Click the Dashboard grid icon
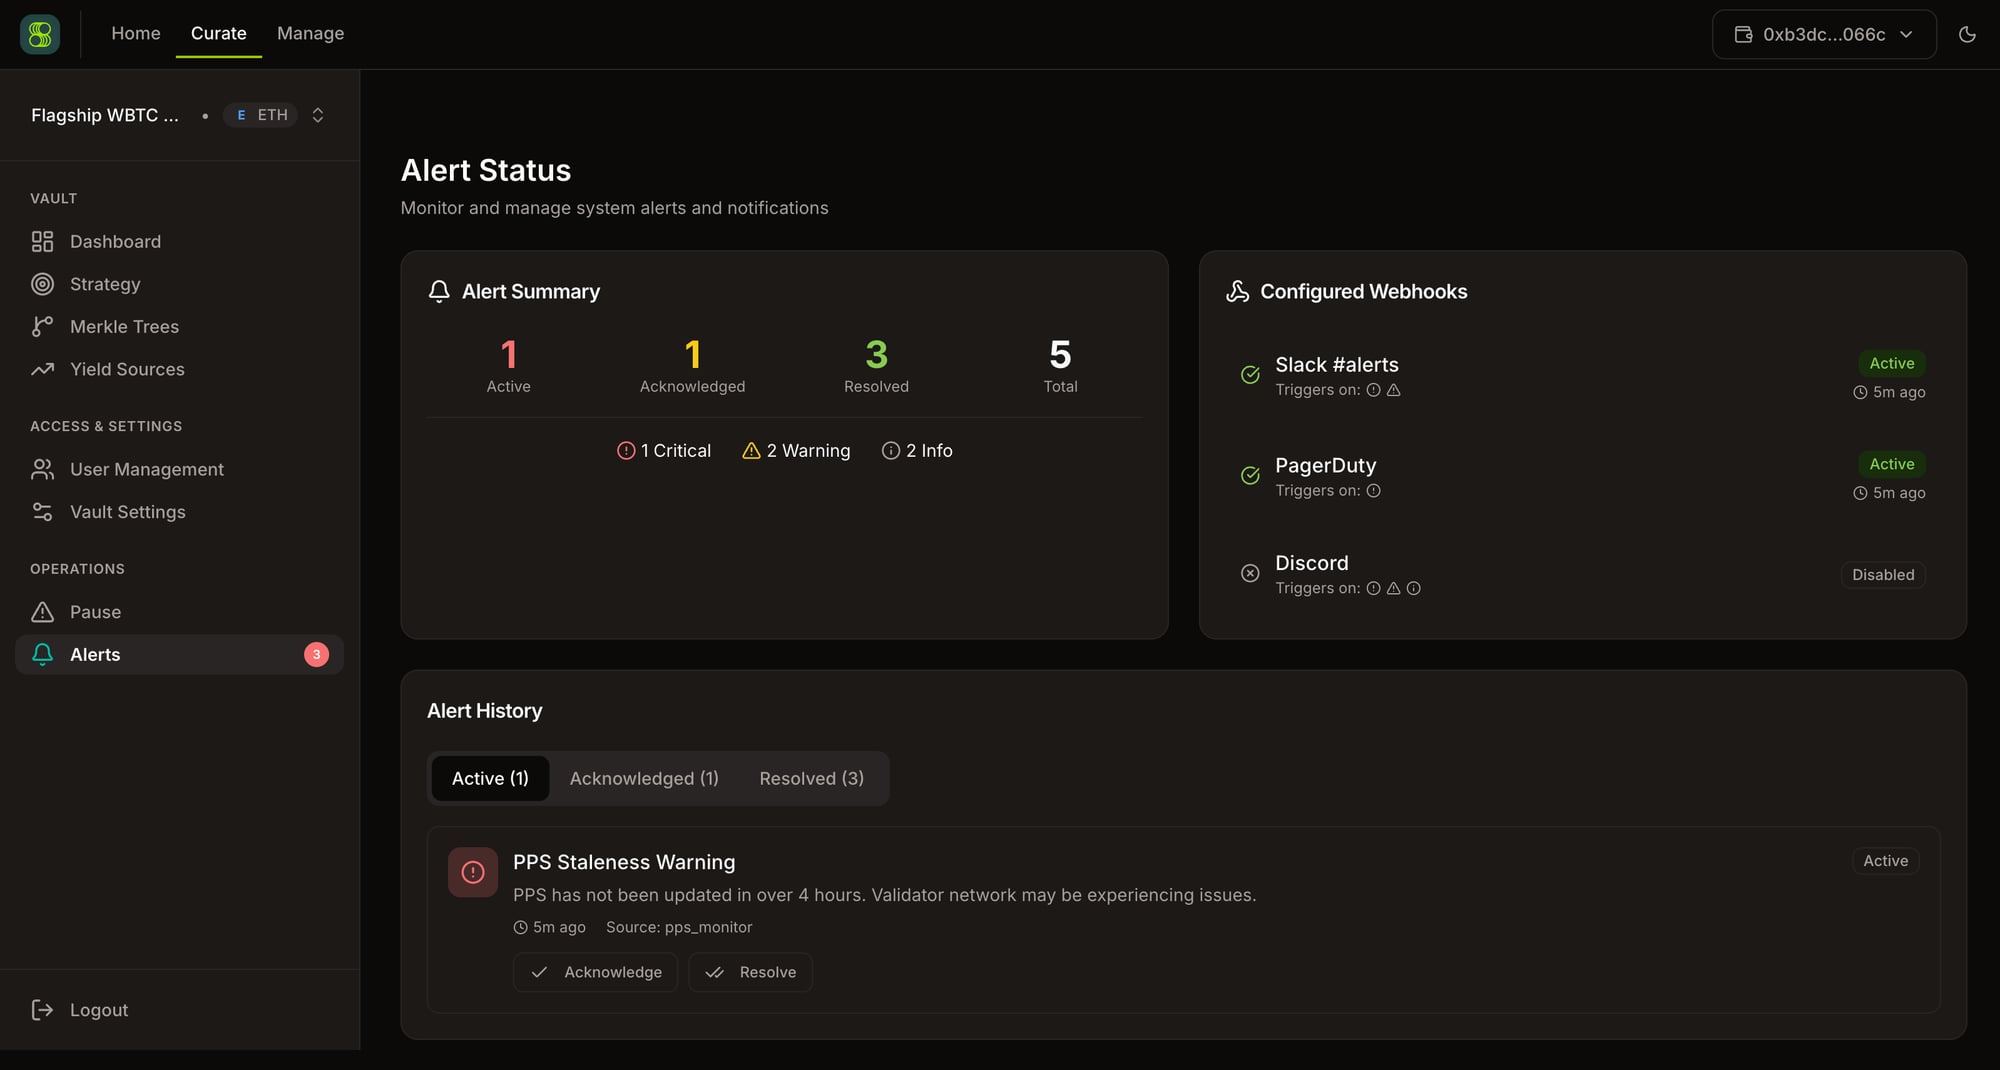The height and width of the screenshot is (1070, 2000). (42, 241)
